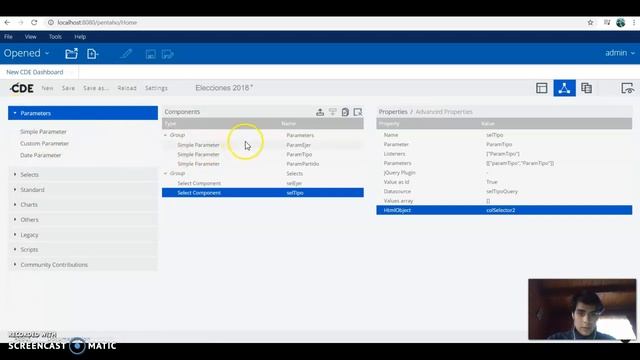The width and height of the screenshot is (640, 360).
Task: Select the ParamTipo component row
Action: [x=262, y=154]
